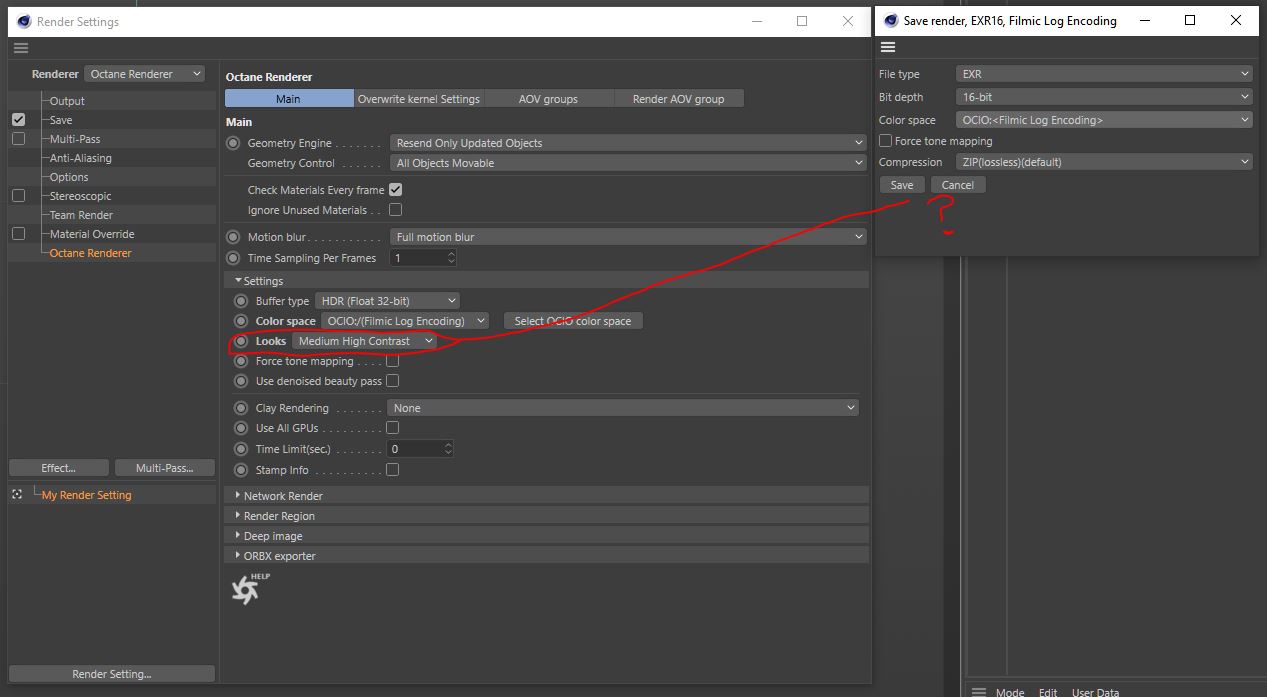Image resolution: width=1267 pixels, height=697 pixels.
Task: Toggle the Use All GPUs animation dot
Action: 240,428
